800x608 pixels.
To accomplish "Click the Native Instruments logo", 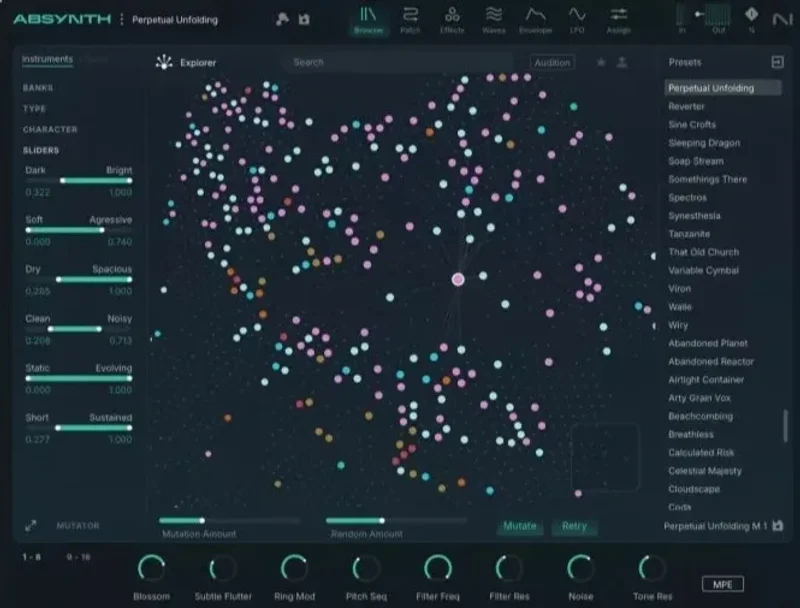I will point(782,19).
